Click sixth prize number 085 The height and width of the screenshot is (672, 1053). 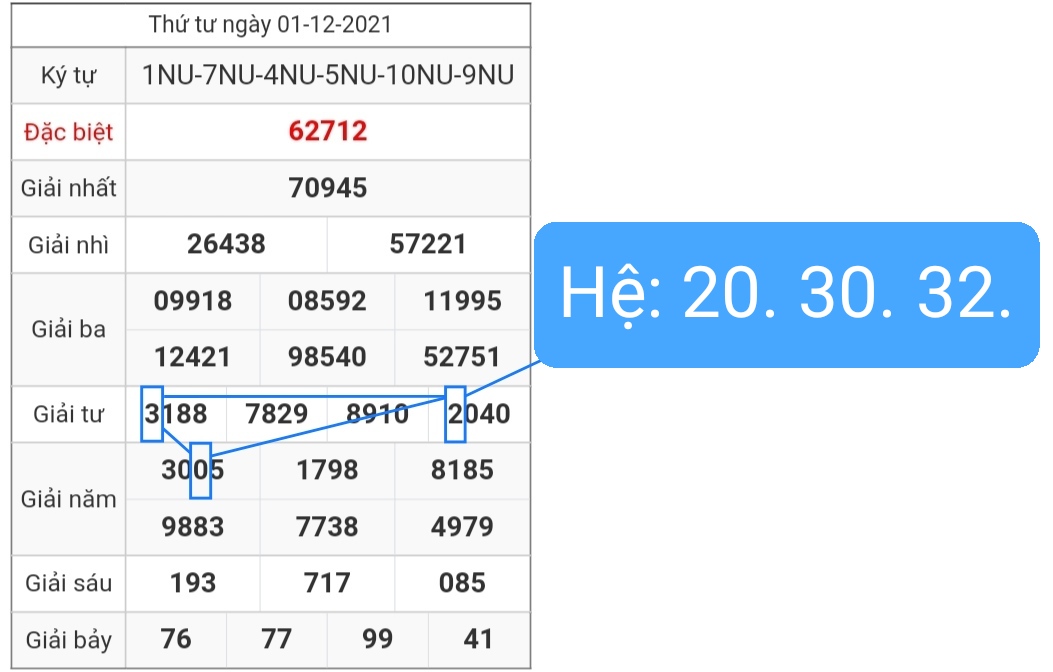462,583
